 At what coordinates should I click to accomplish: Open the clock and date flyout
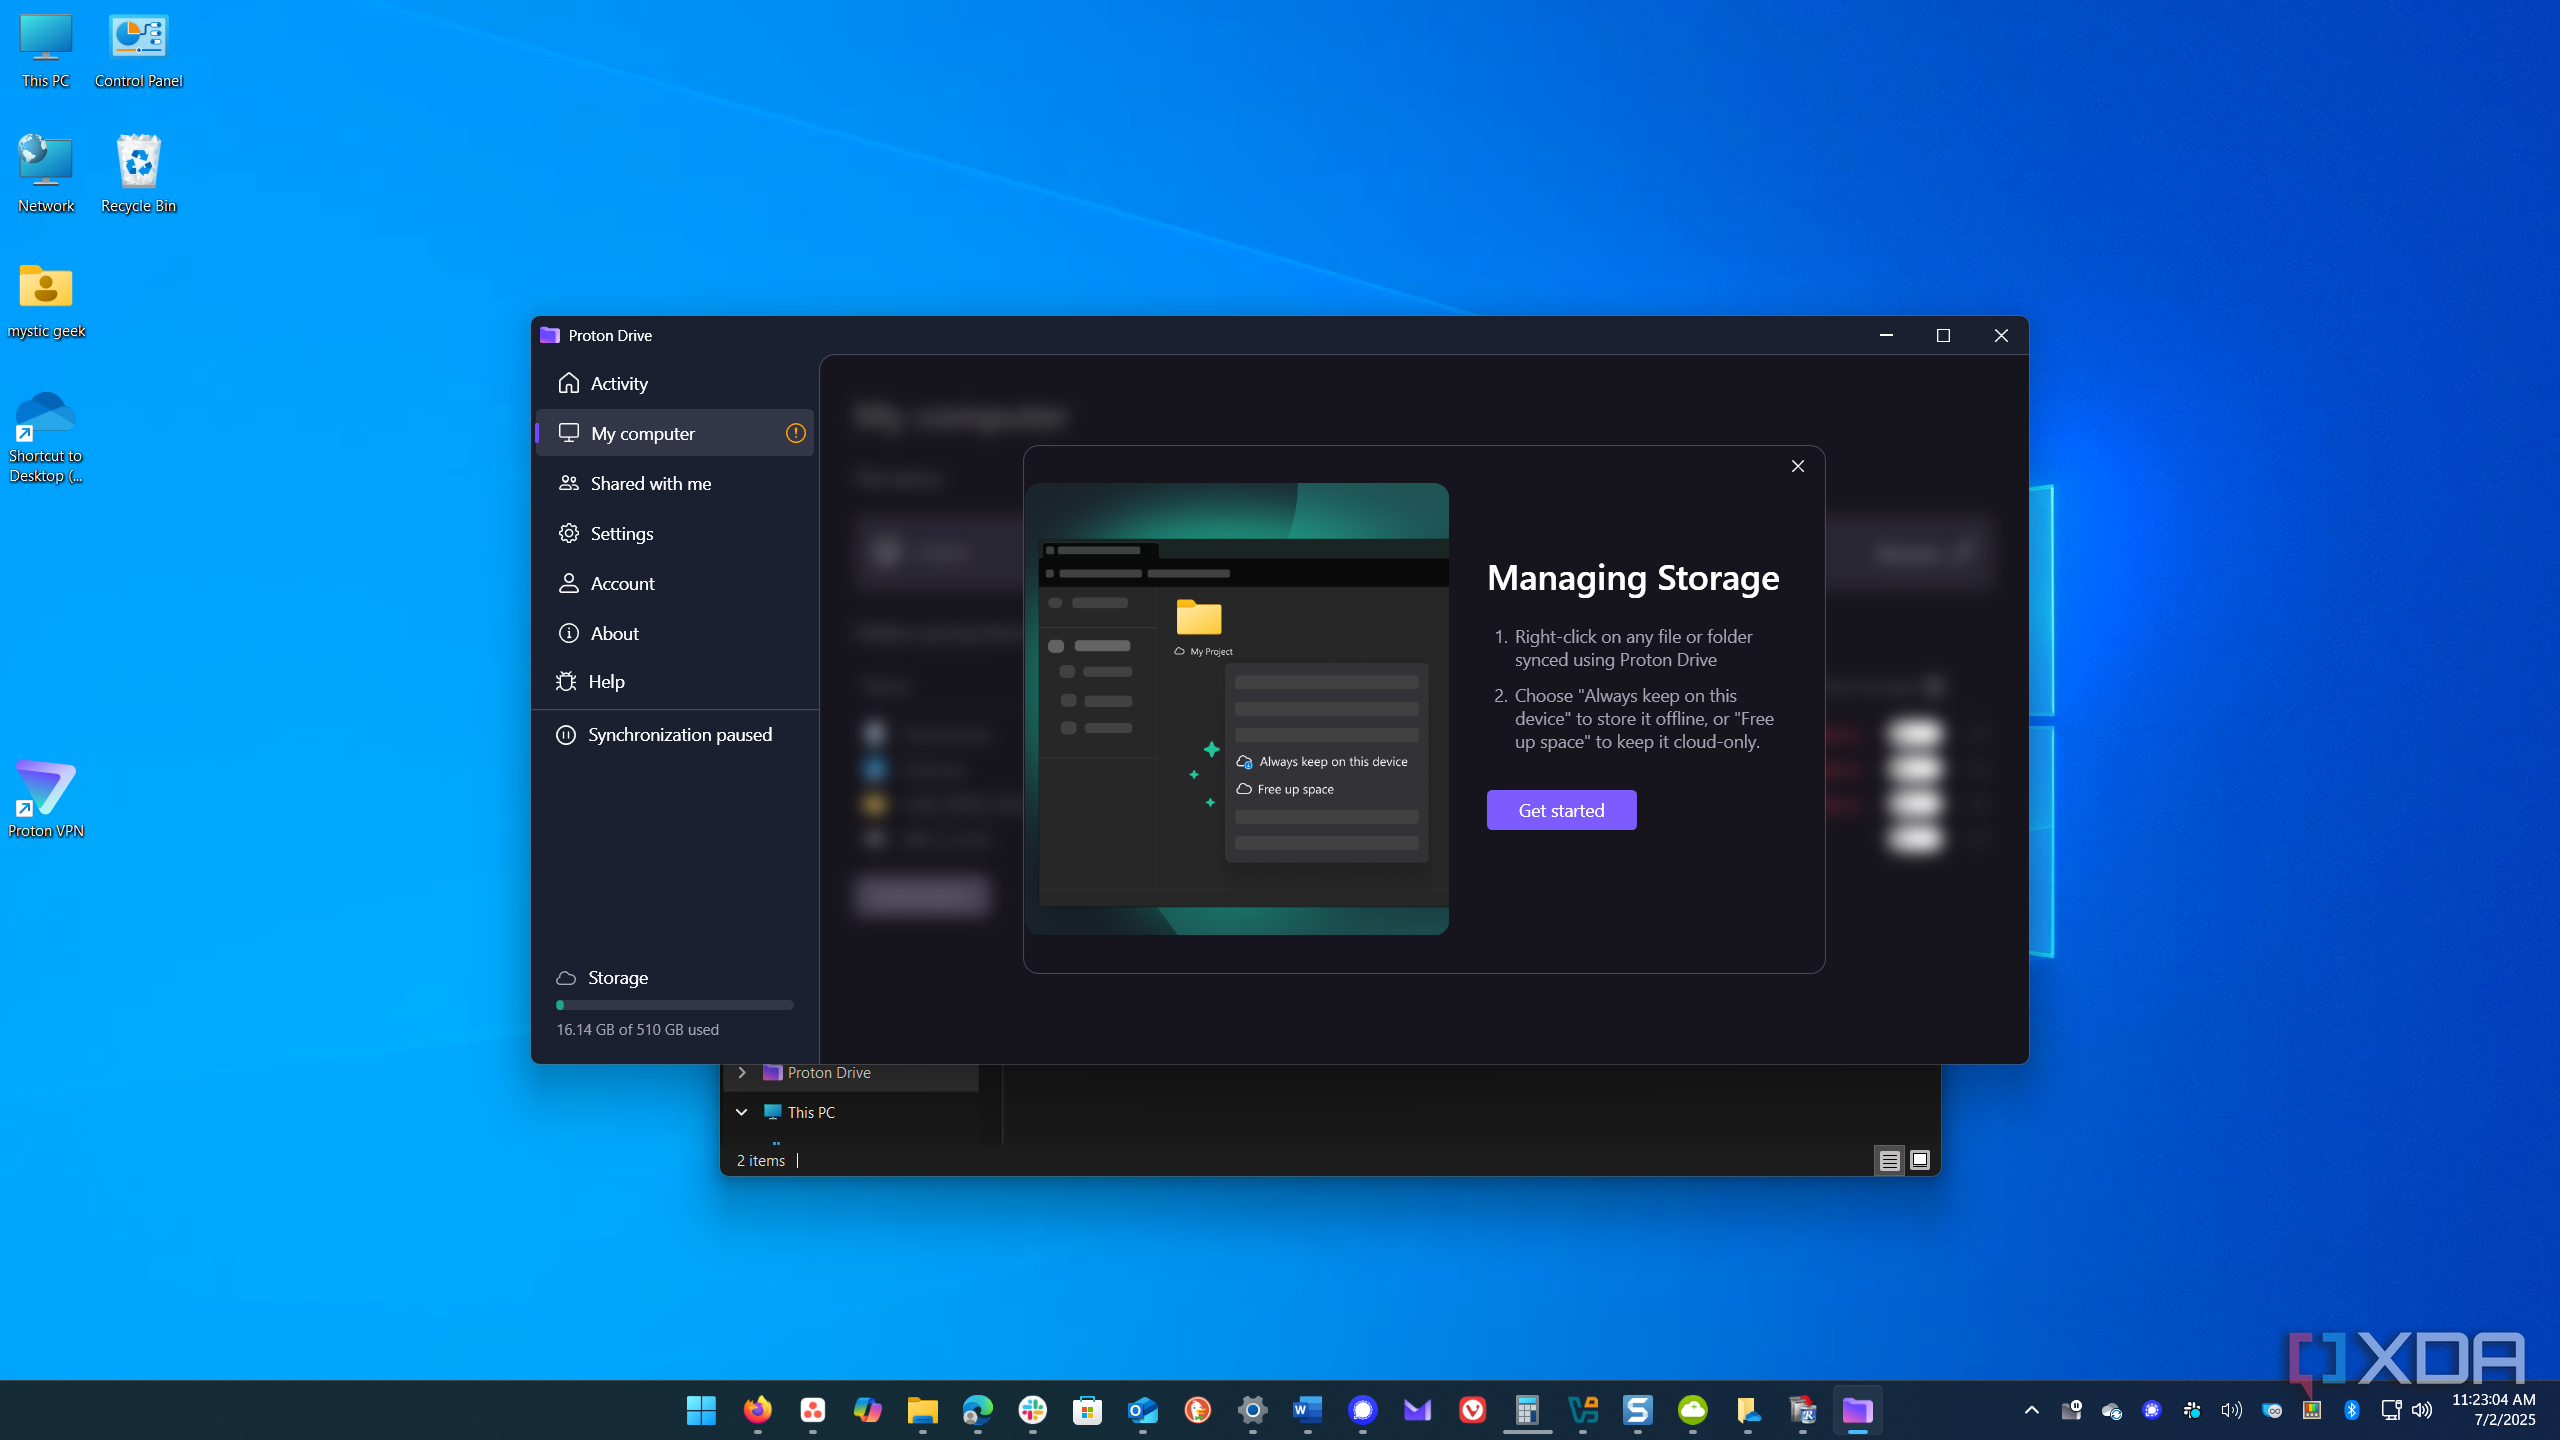(x=2493, y=1410)
